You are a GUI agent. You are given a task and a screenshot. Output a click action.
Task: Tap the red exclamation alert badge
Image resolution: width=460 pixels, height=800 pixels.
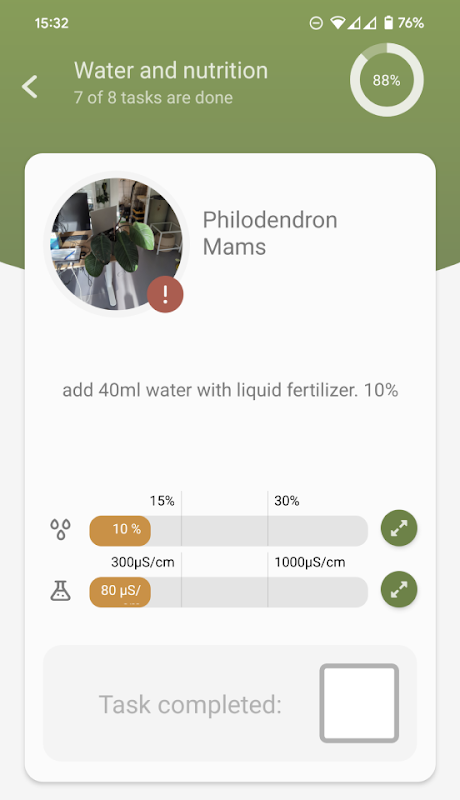(165, 294)
